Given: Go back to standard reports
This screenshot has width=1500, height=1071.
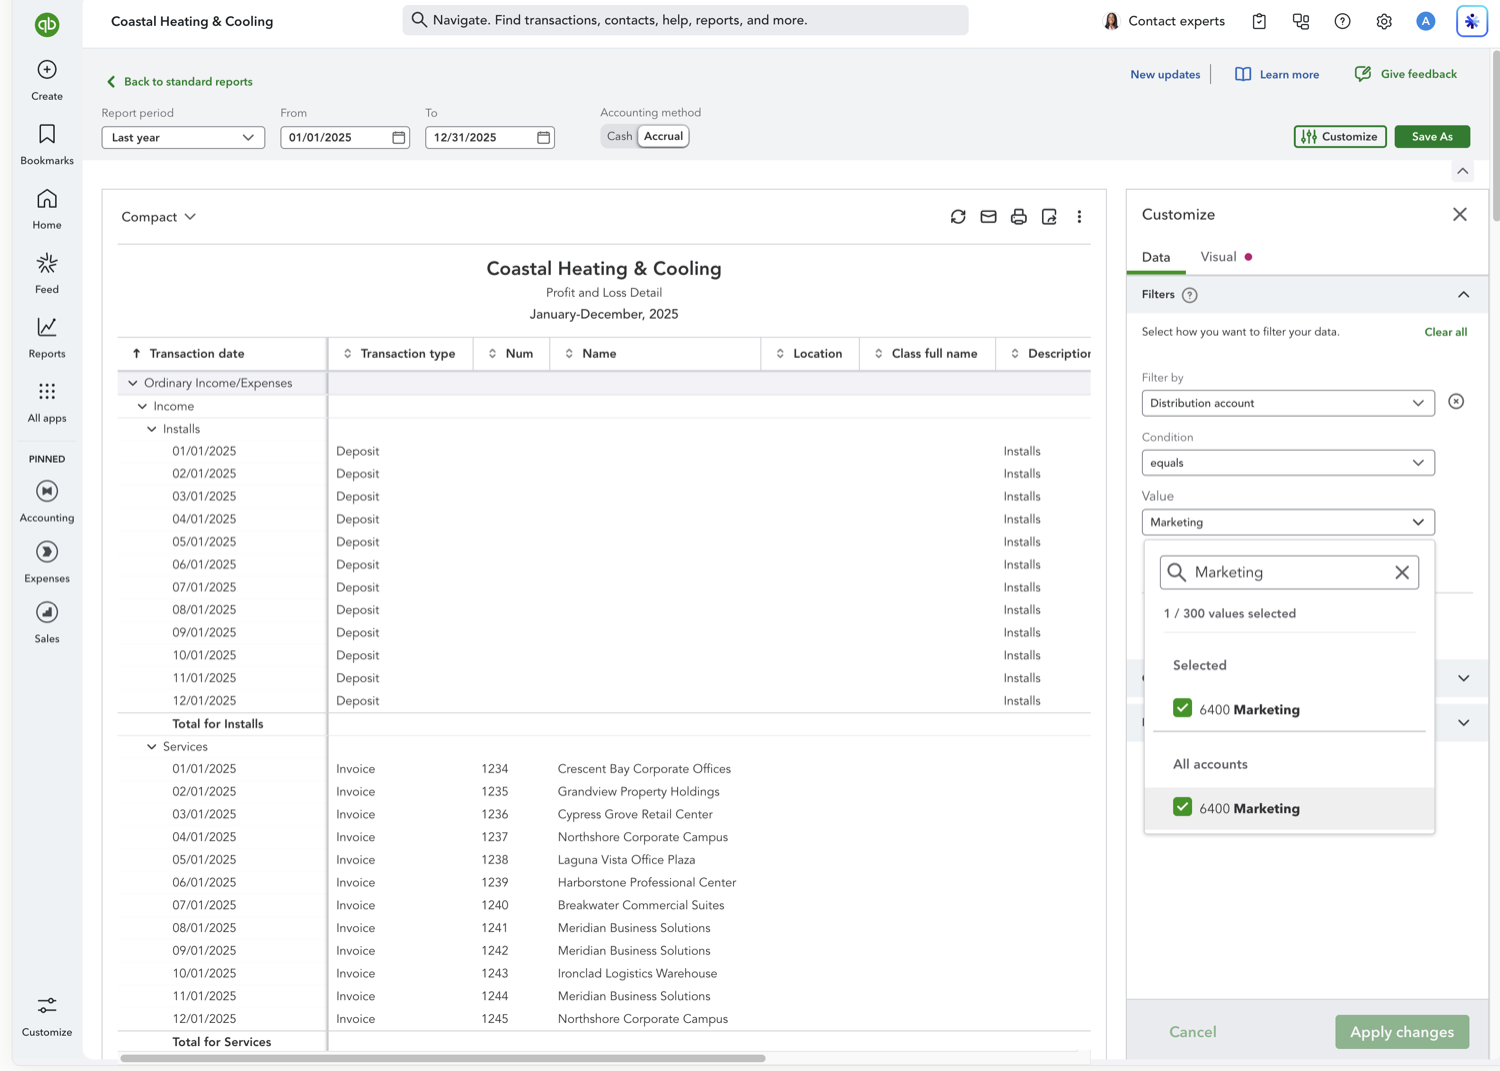Looking at the screenshot, I should click(x=179, y=82).
